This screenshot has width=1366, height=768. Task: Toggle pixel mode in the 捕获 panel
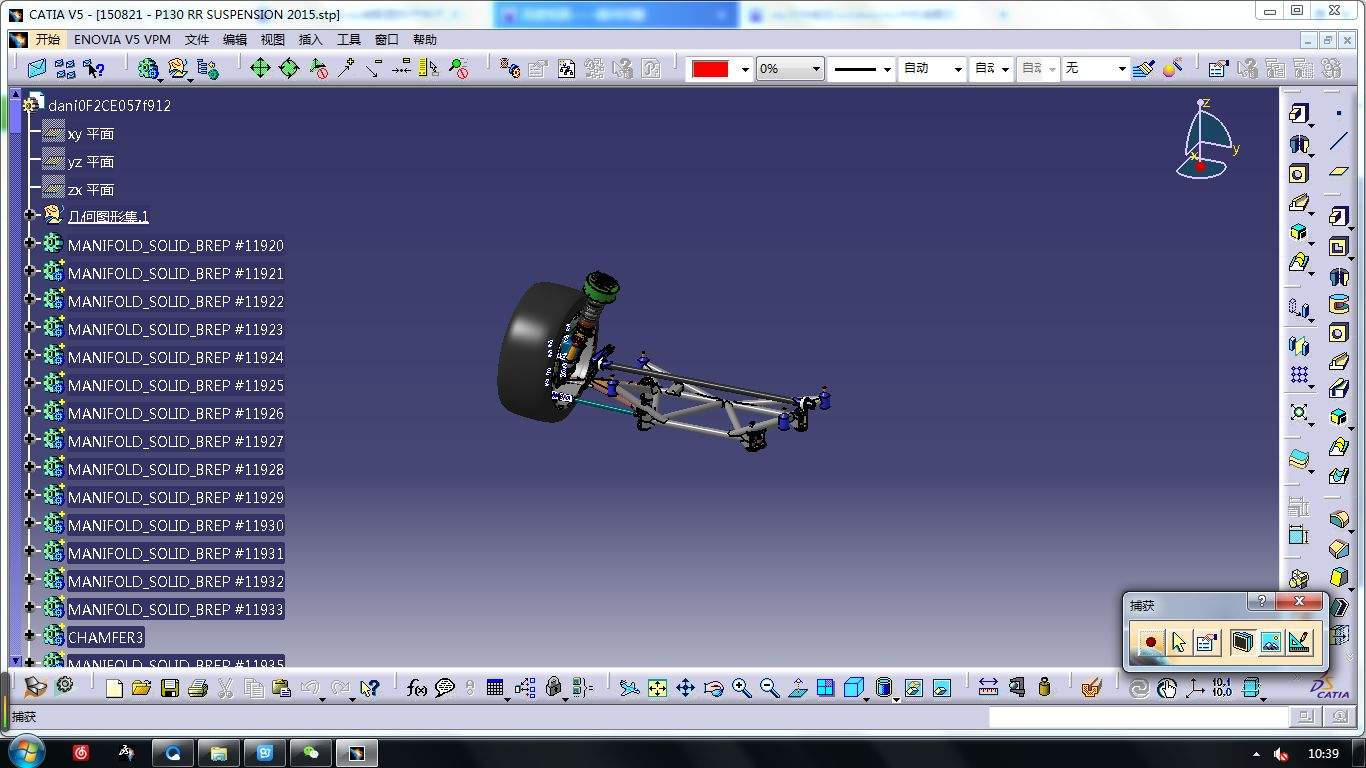pyautogui.click(x=1271, y=643)
